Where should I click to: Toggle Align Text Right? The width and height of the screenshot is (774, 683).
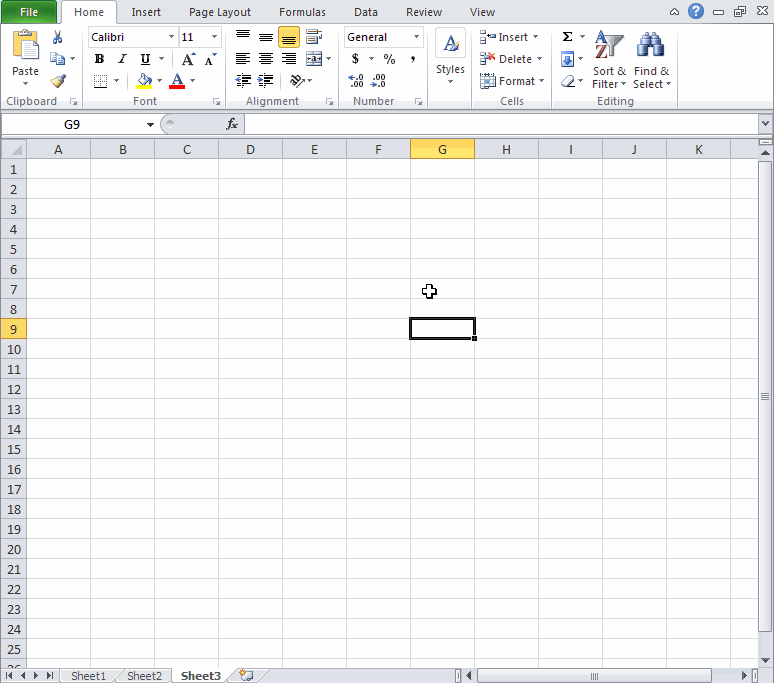point(289,59)
